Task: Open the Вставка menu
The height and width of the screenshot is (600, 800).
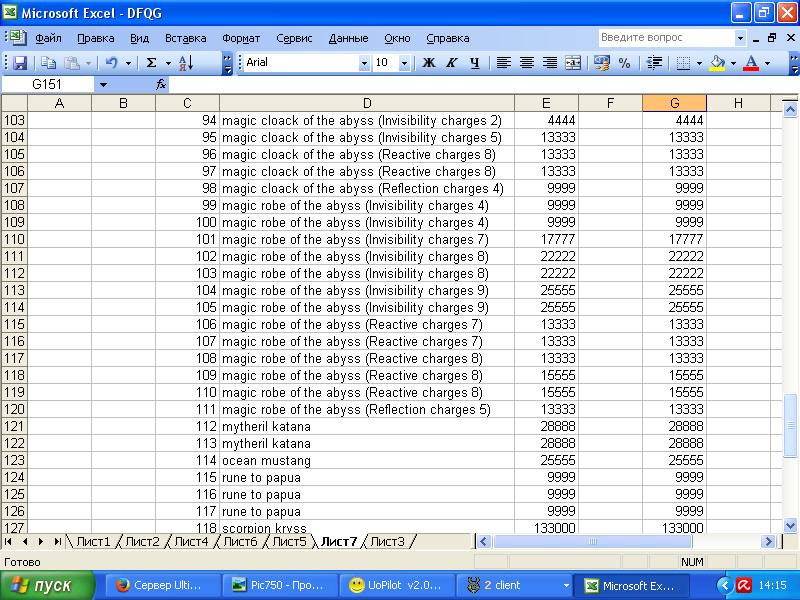Action: click(x=186, y=38)
